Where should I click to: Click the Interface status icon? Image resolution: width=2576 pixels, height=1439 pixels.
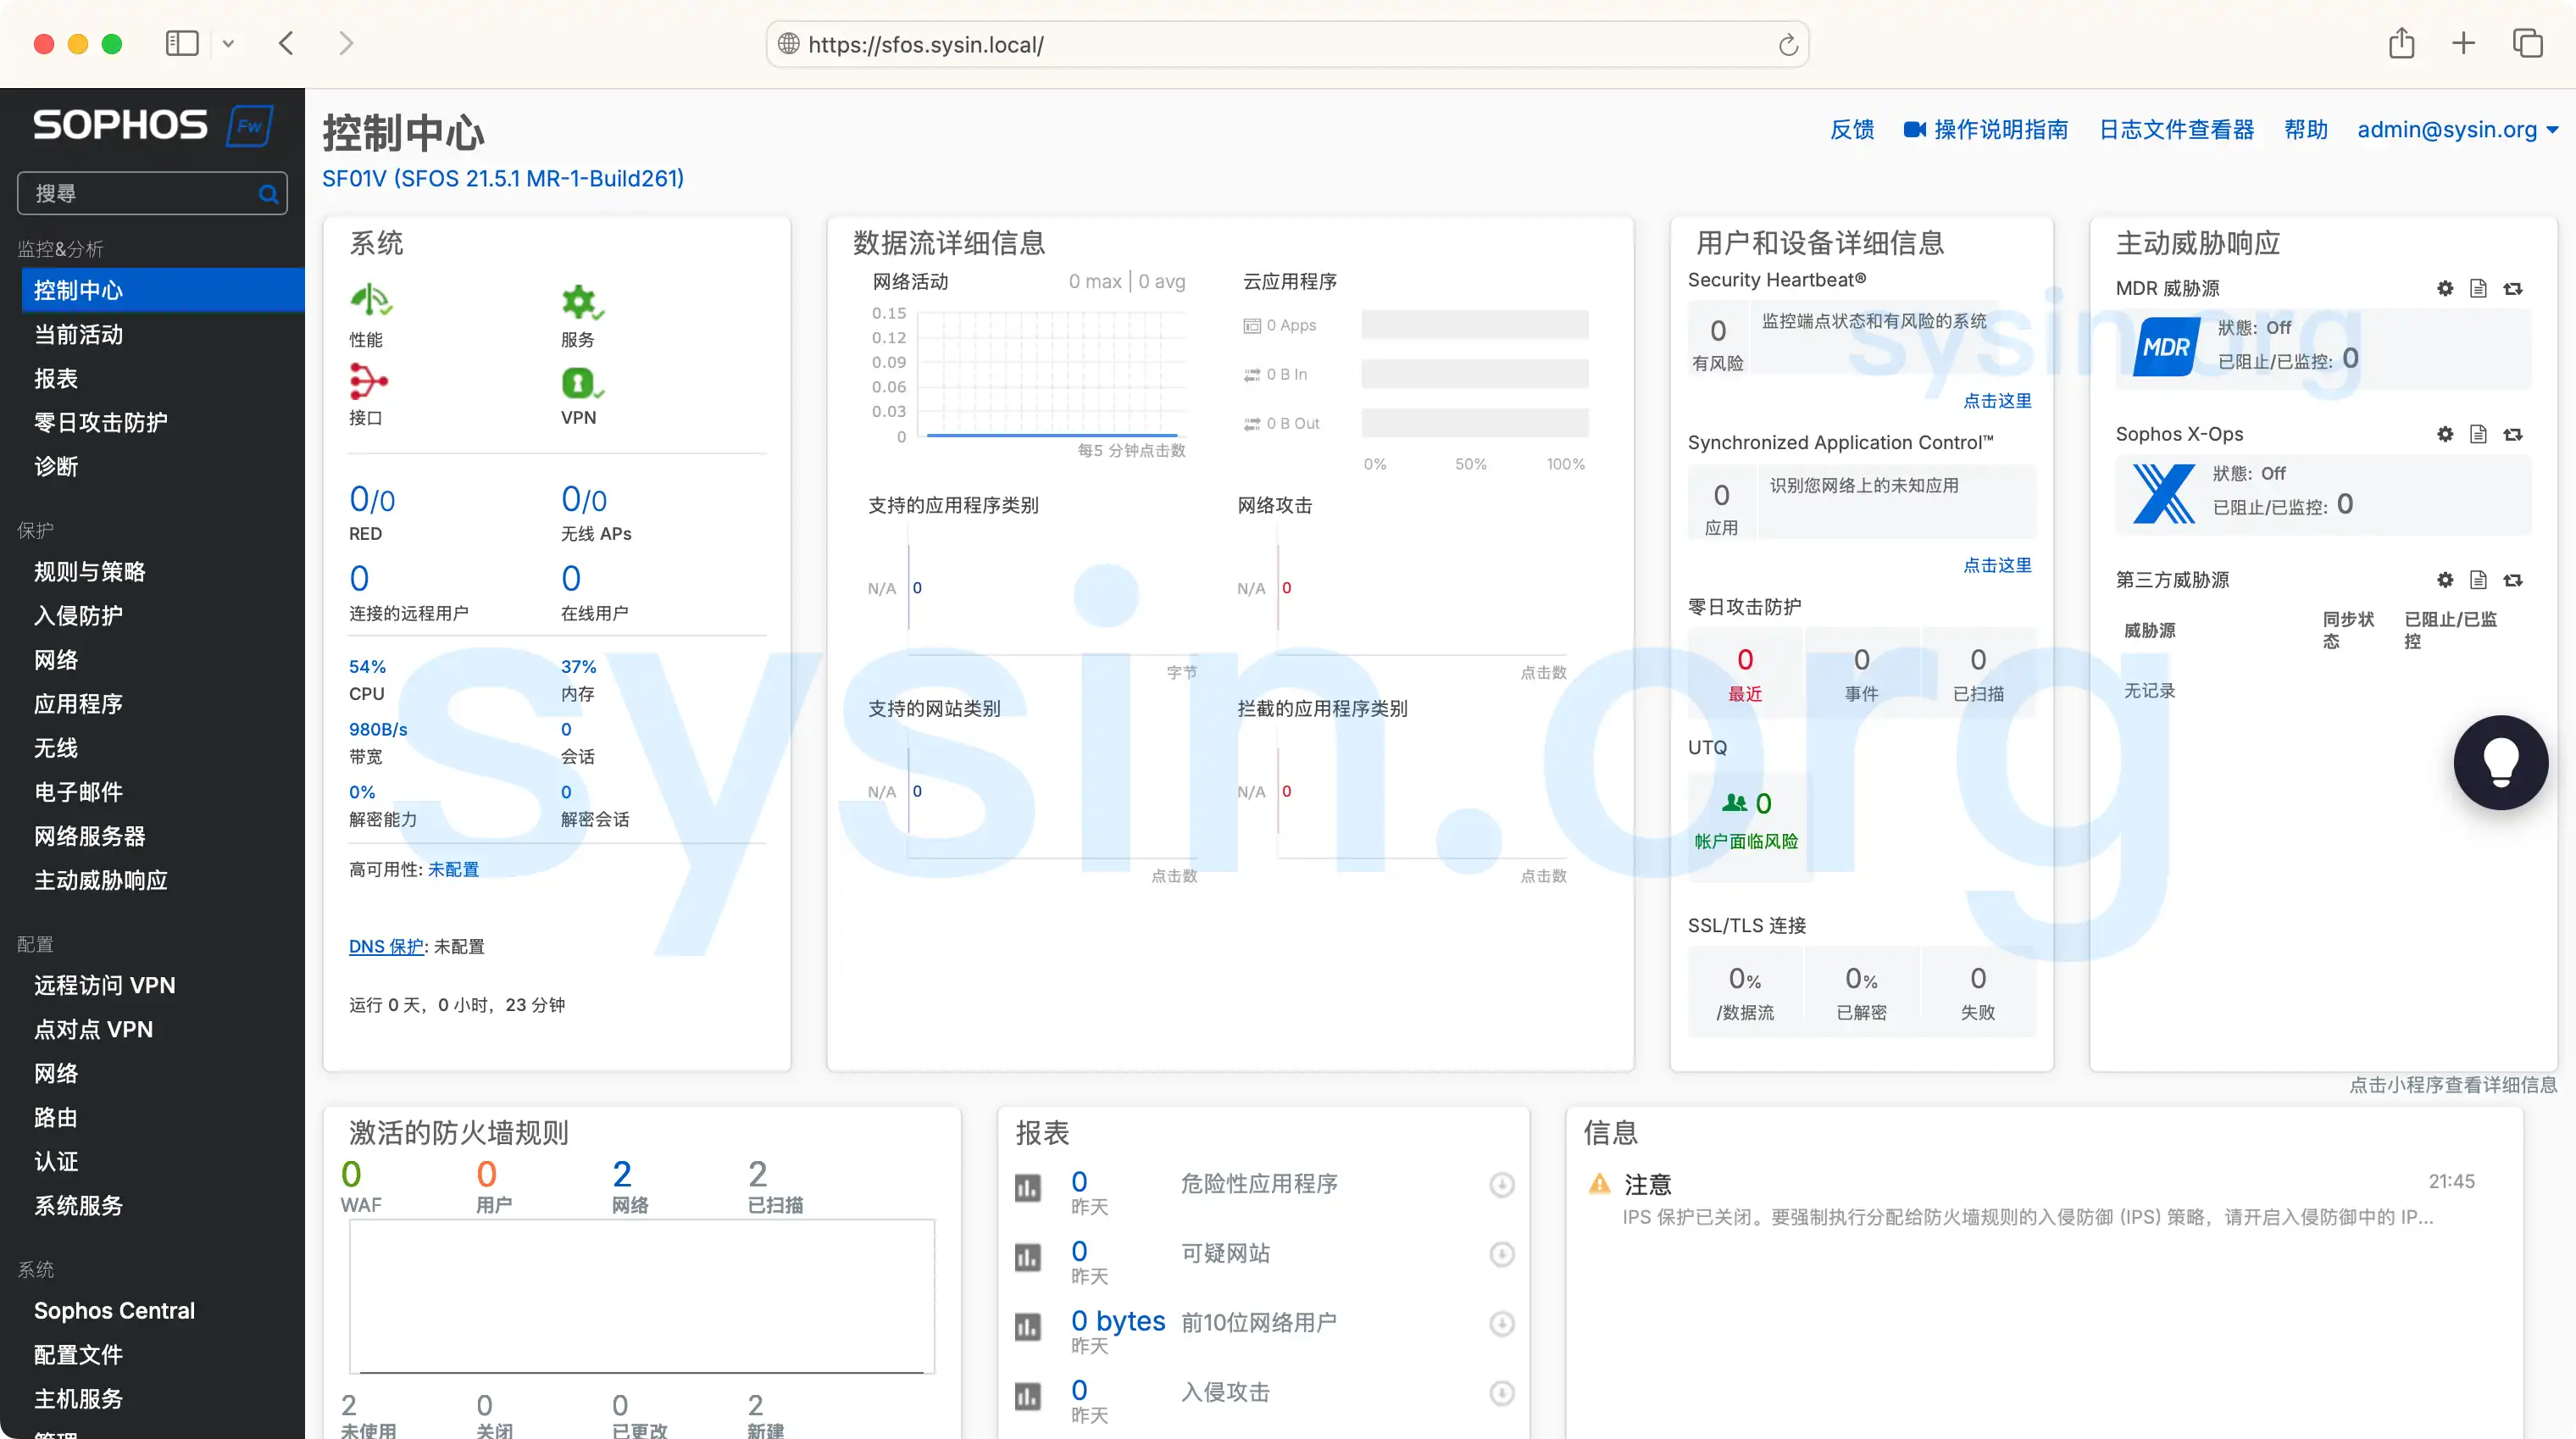367,381
